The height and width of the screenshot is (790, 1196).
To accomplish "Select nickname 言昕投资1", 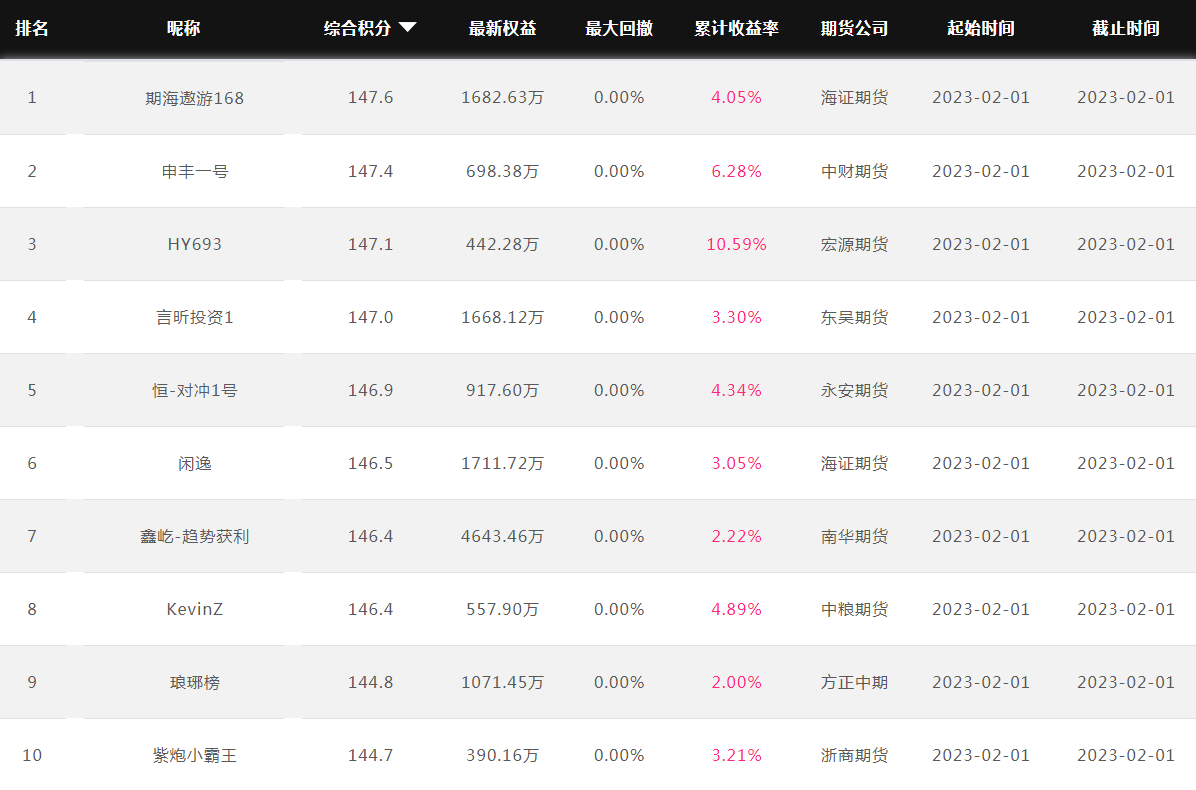I will 195,317.
